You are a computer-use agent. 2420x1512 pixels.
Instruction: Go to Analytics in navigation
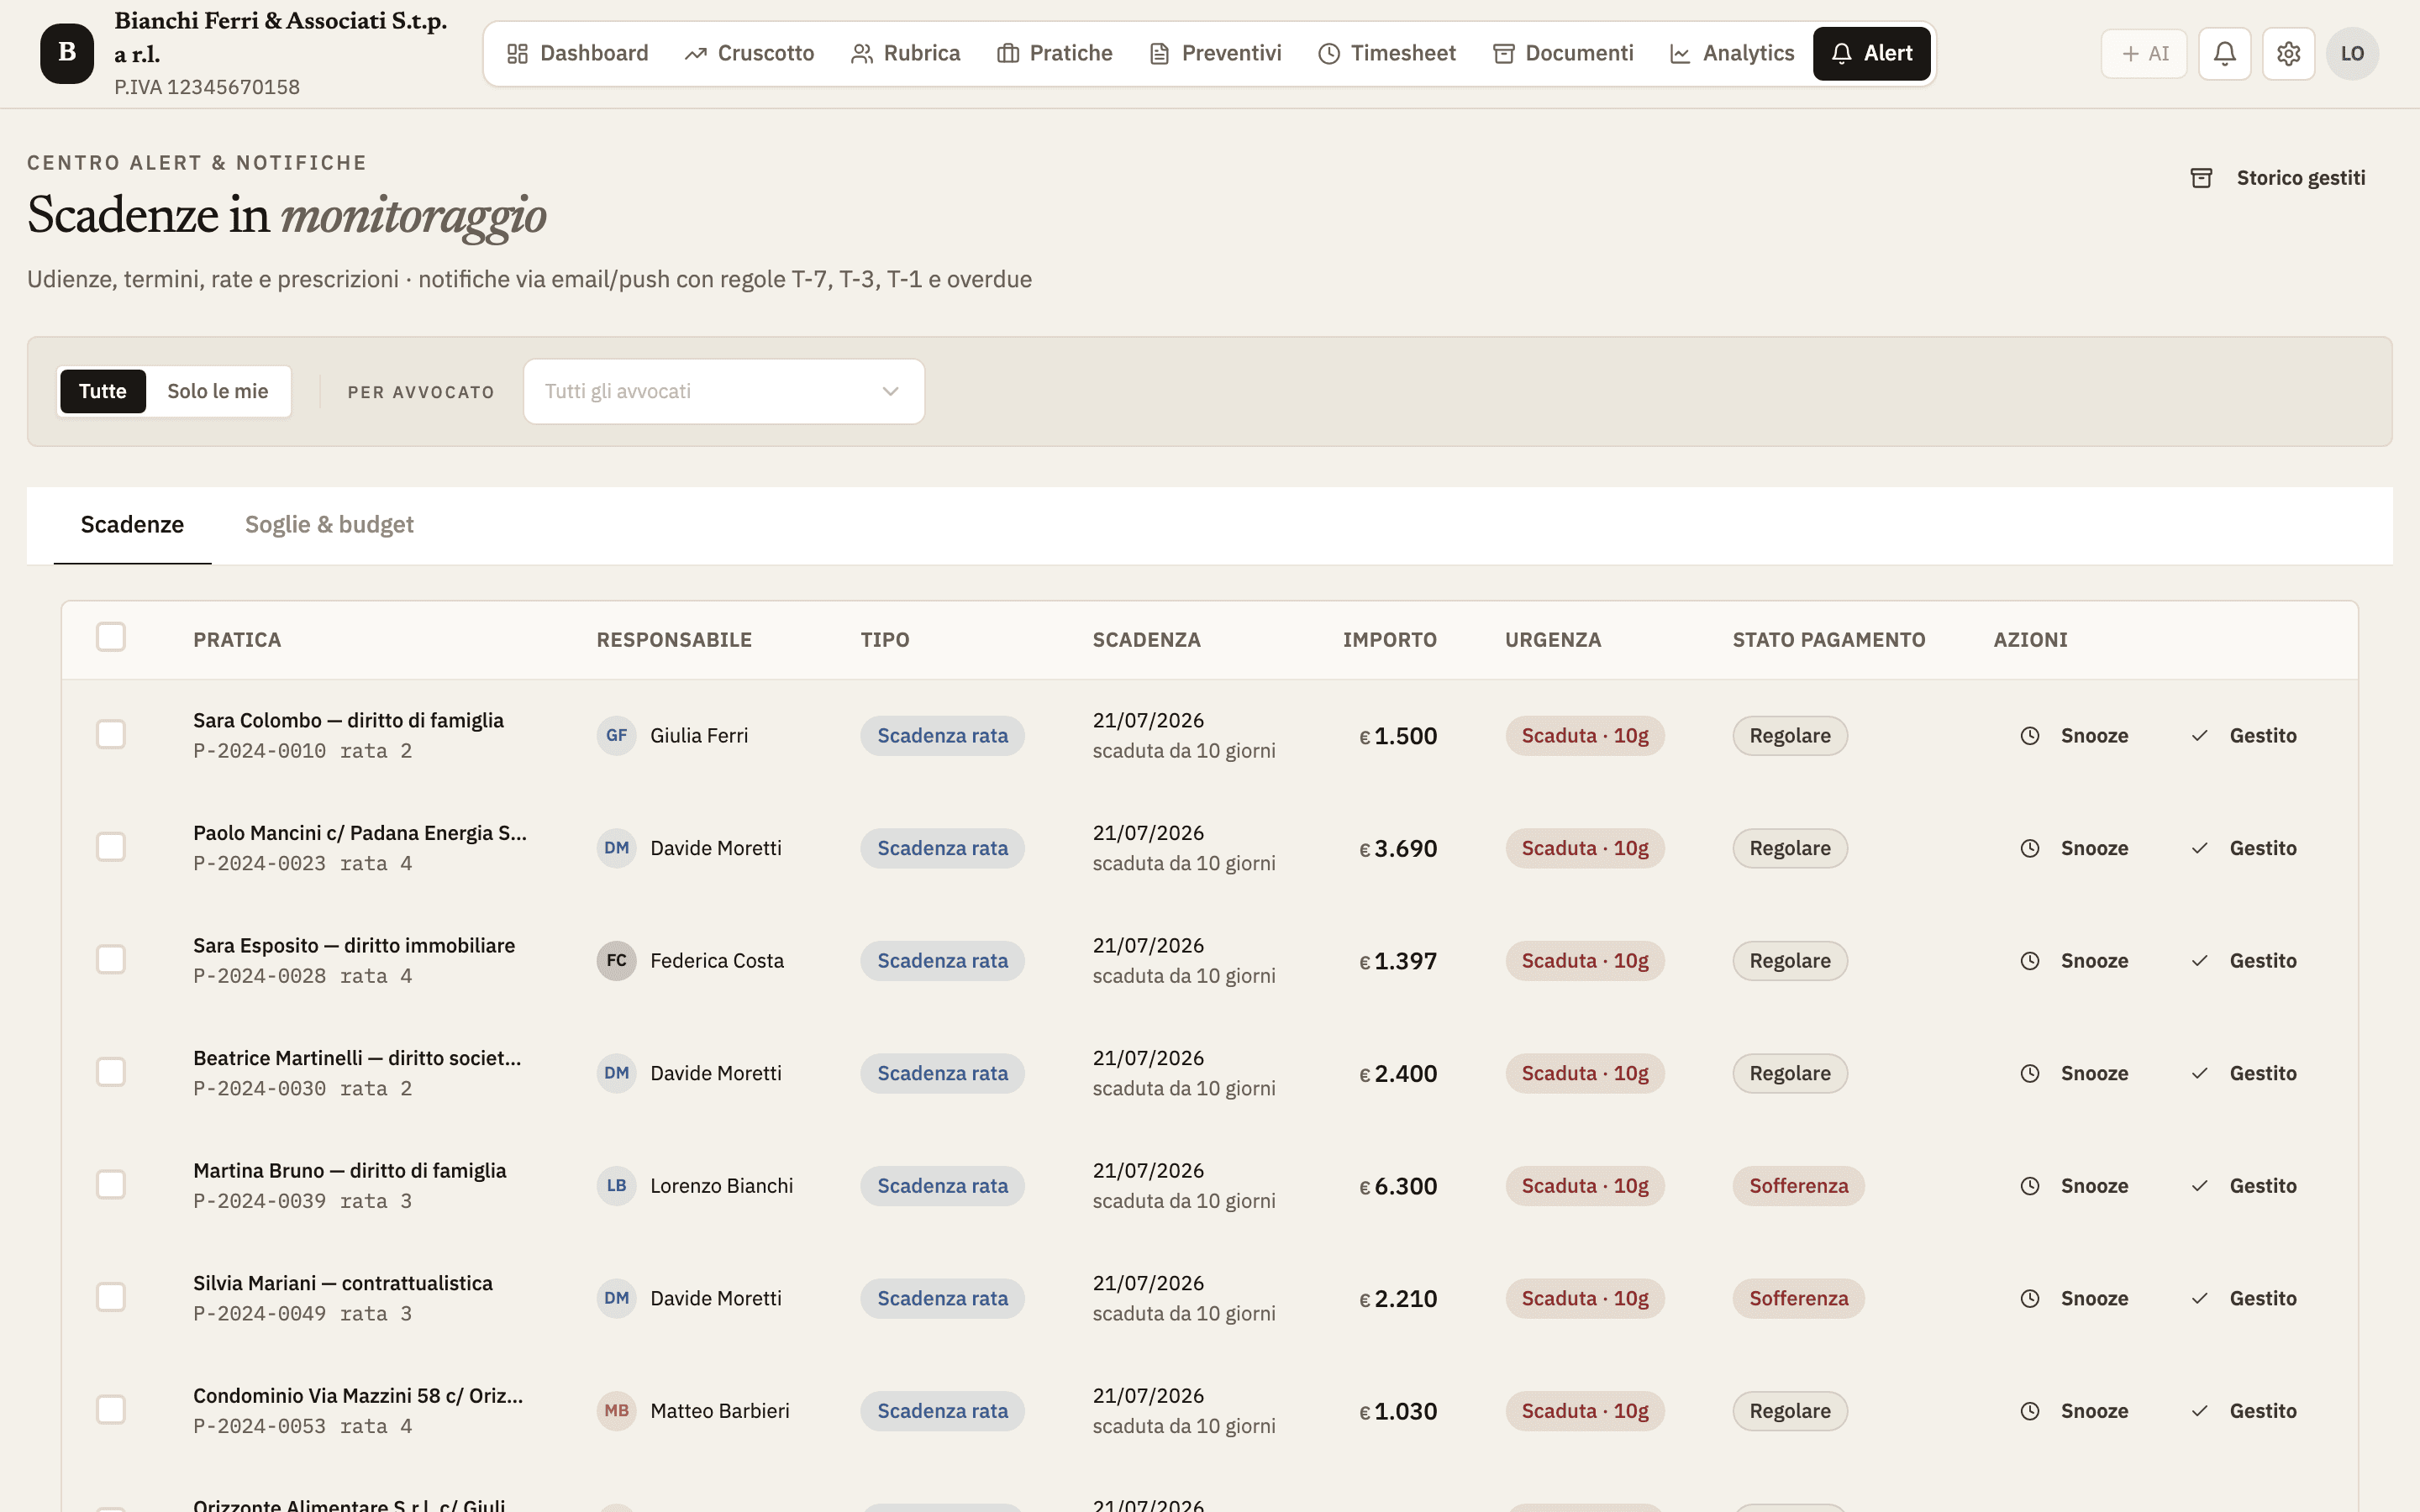point(1732,53)
